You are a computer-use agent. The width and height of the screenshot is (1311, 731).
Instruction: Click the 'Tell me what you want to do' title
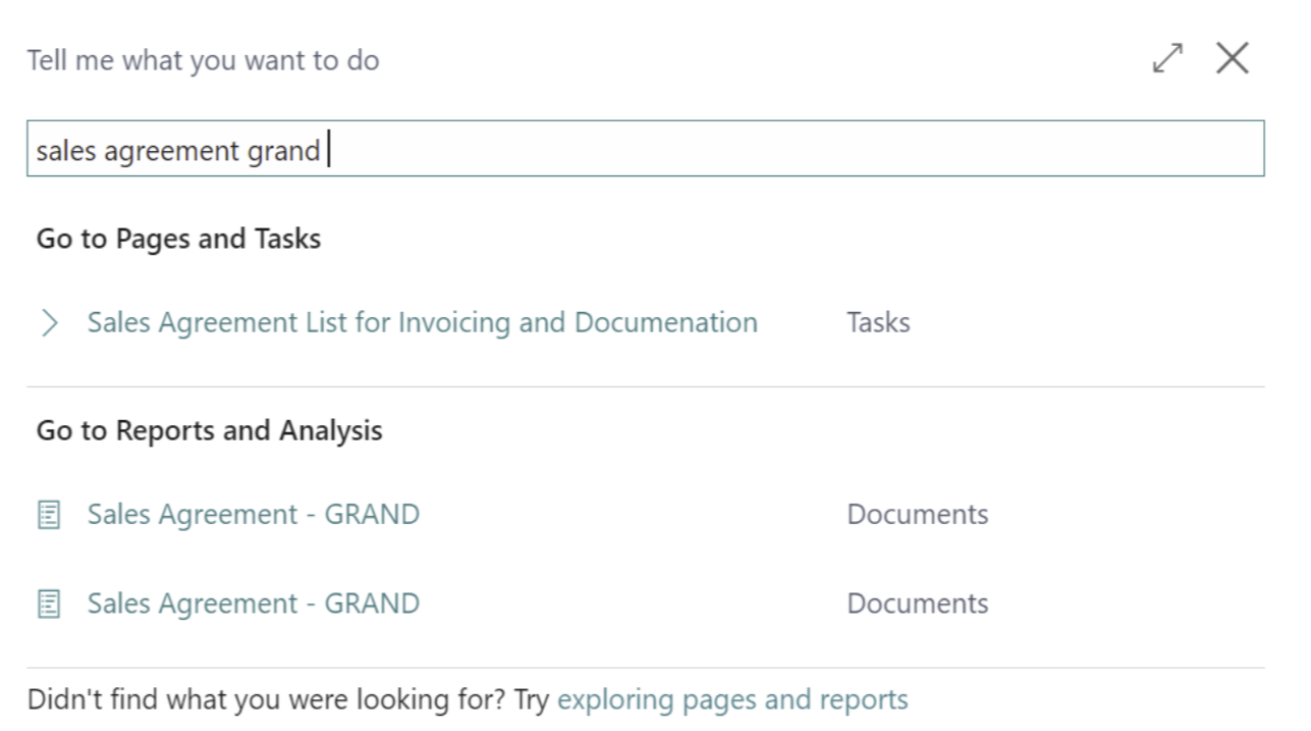203,60
